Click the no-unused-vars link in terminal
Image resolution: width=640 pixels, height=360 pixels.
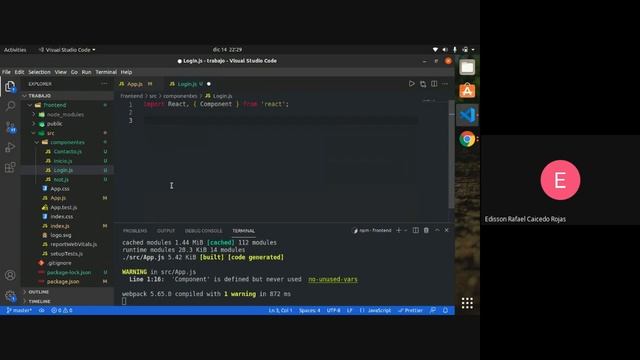pos(333,279)
